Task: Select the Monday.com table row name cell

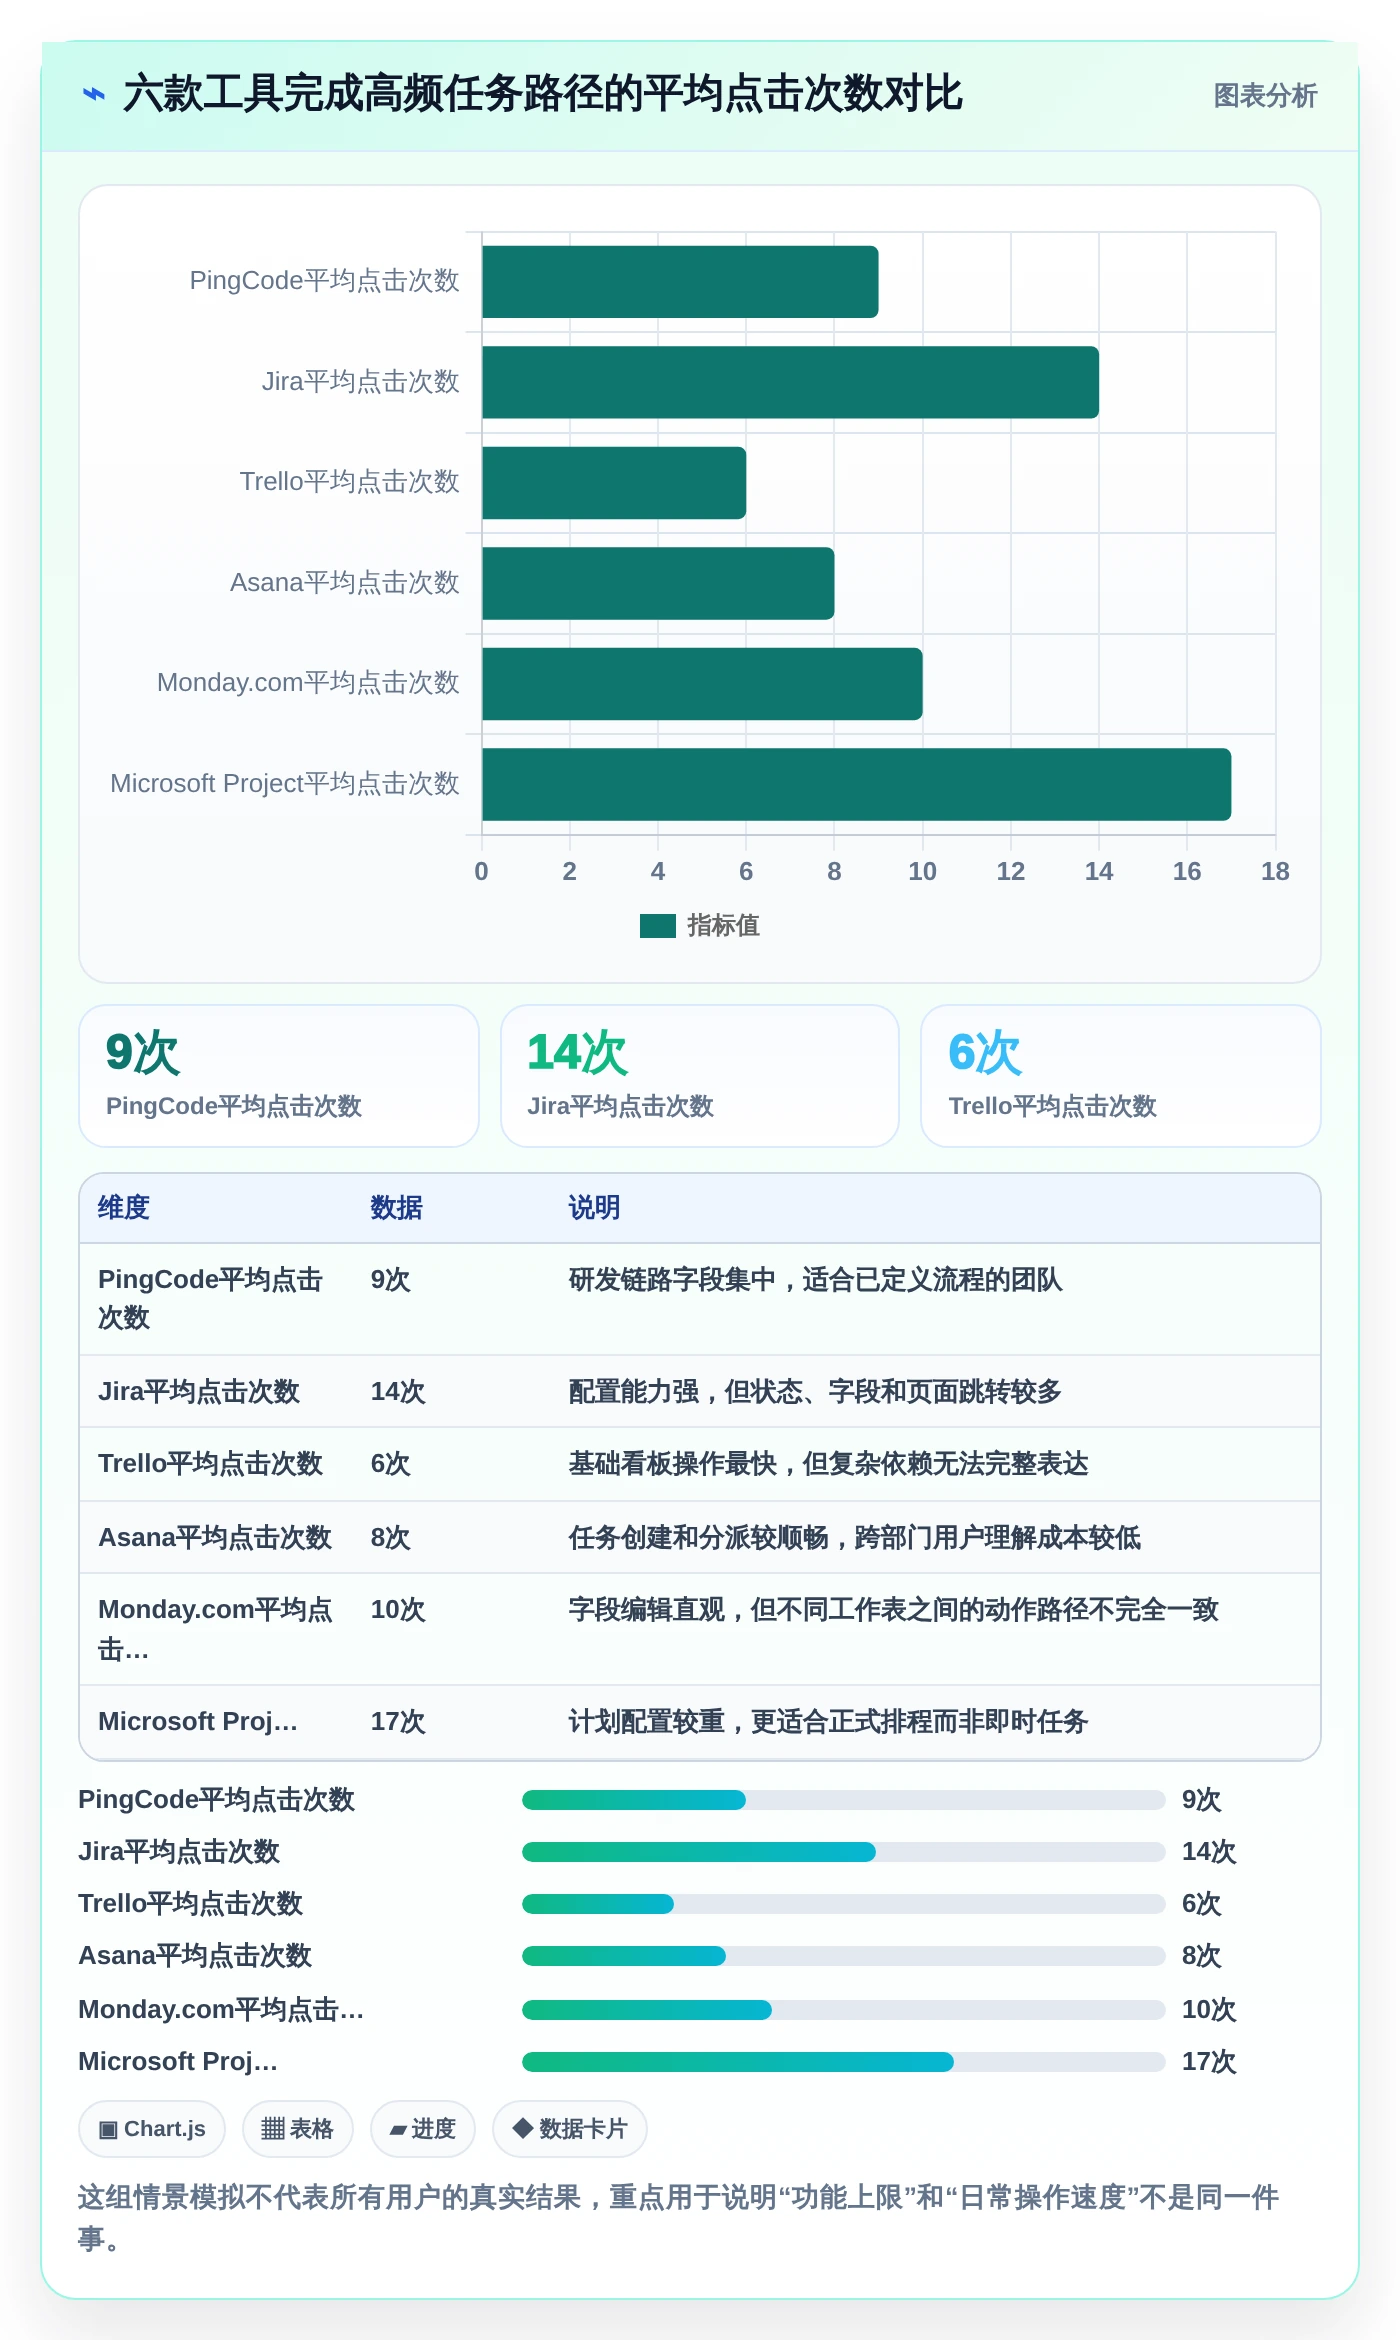Action: [x=215, y=1629]
